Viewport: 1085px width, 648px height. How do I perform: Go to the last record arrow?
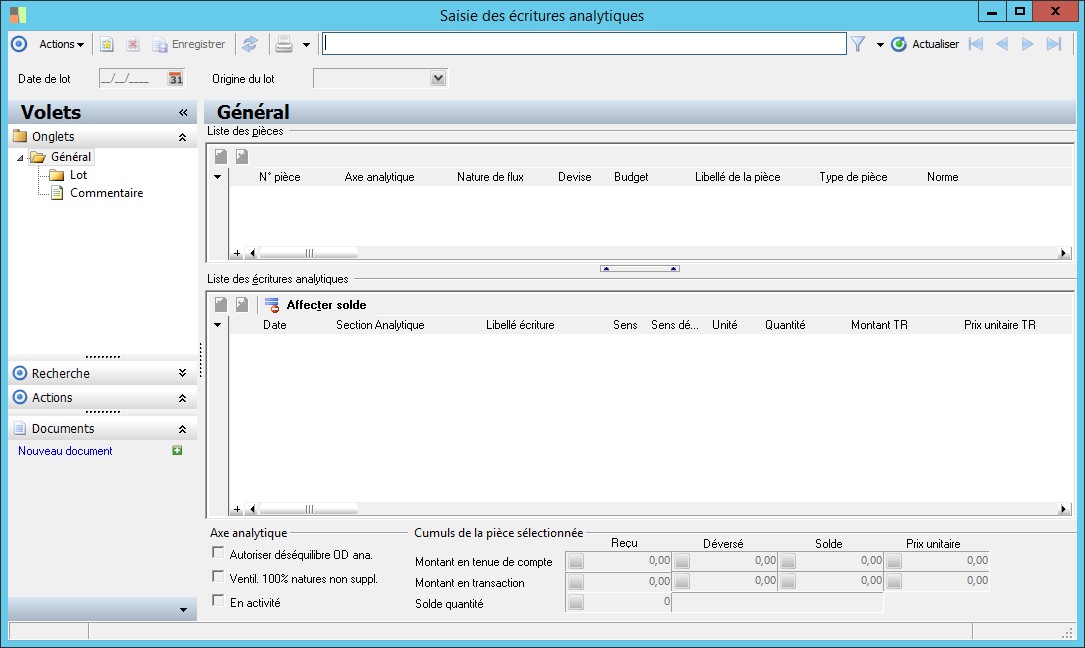1053,44
